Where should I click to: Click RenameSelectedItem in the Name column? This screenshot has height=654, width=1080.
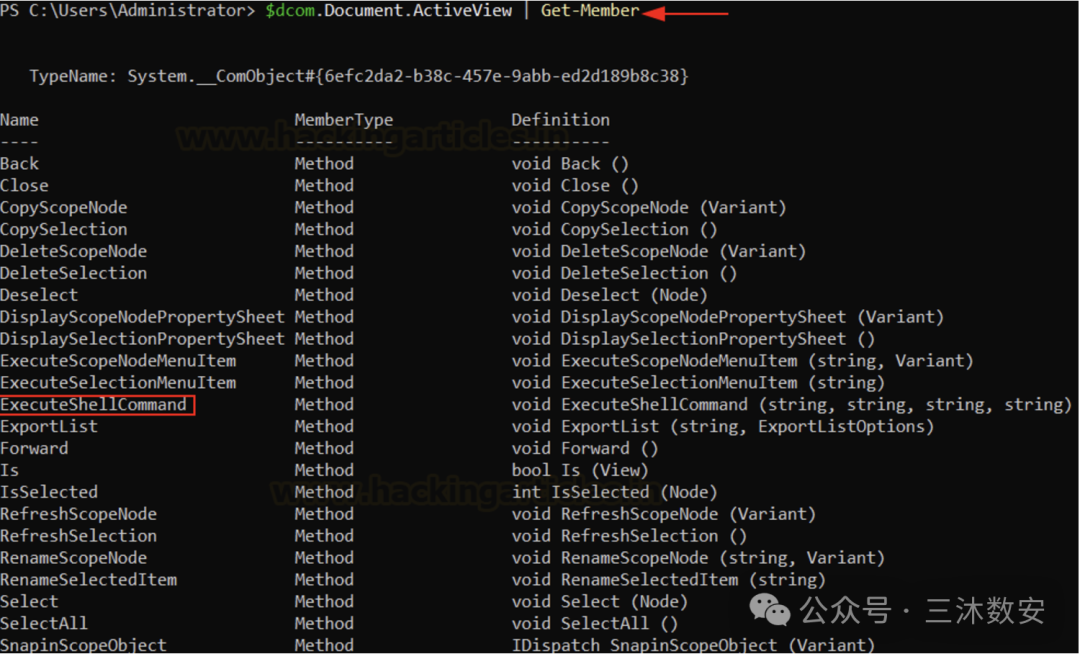(88, 580)
